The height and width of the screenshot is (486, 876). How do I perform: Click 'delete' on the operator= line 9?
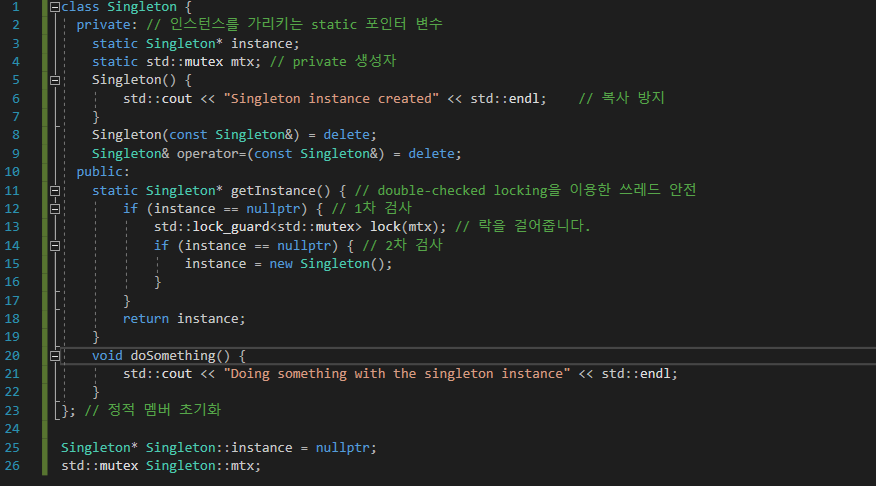click(x=431, y=154)
